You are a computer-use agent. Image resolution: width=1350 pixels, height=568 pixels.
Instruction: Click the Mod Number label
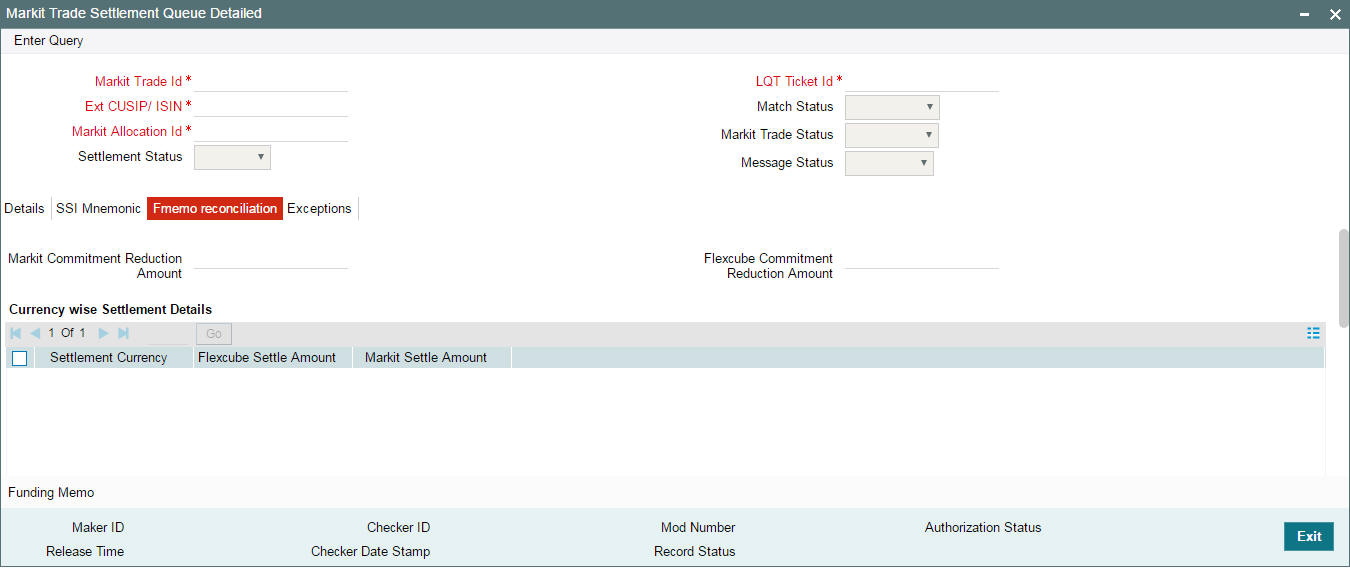tap(698, 527)
